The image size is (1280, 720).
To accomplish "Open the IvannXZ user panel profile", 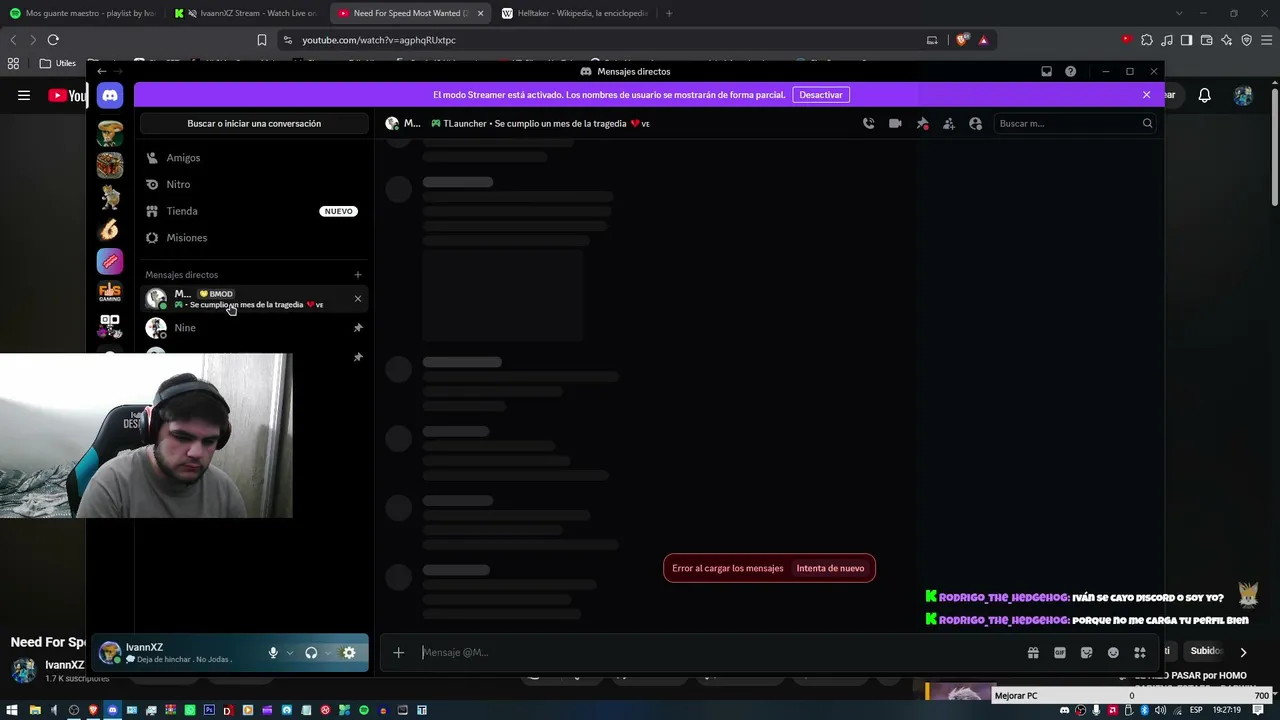I will [x=176, y=653].
